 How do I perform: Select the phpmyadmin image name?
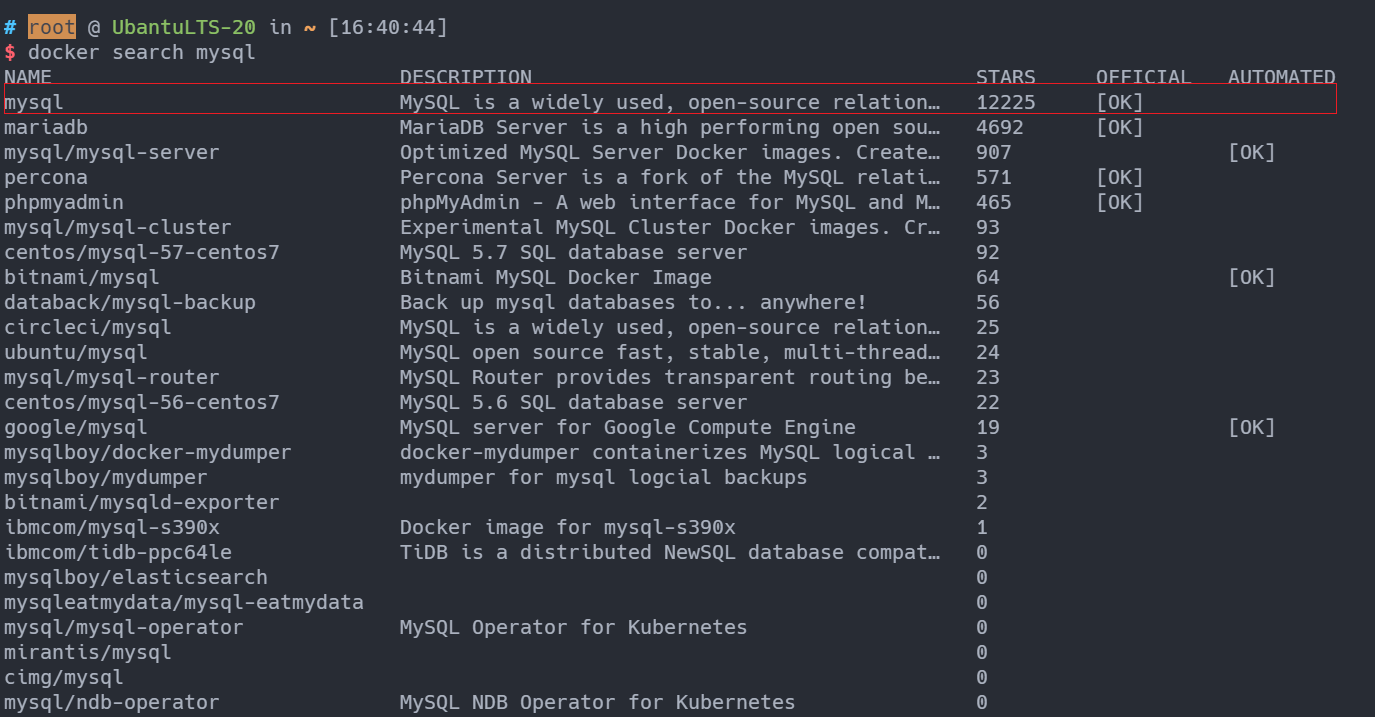click(64, 202)
